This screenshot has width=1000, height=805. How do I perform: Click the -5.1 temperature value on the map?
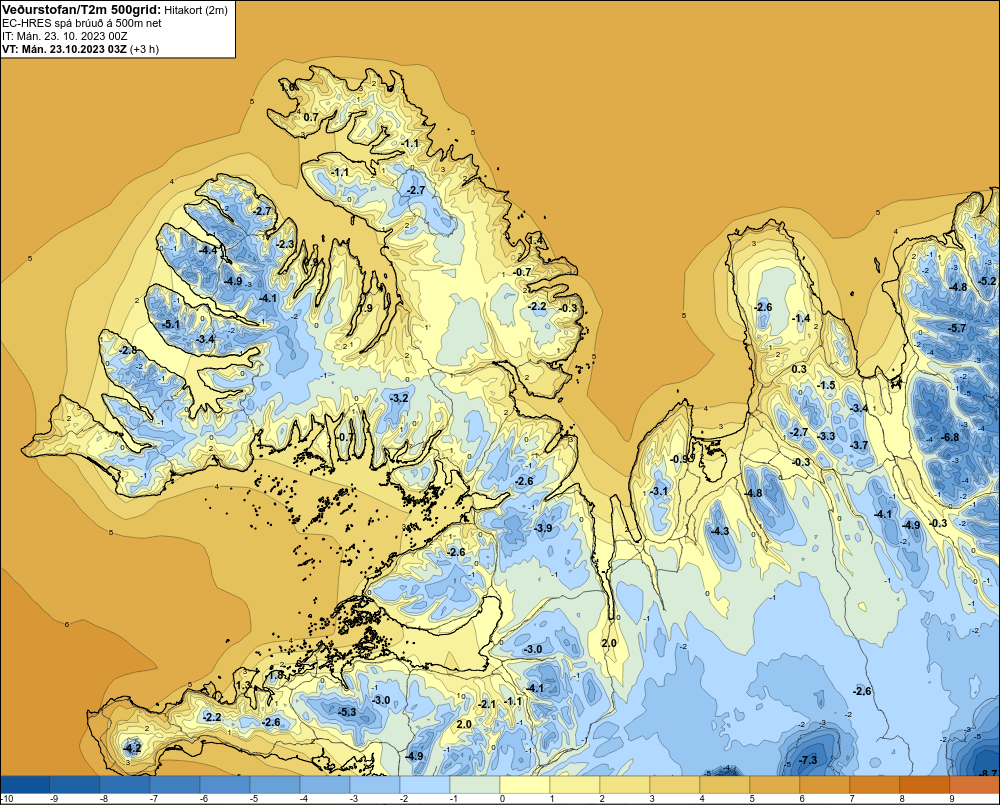(x=170, y=324)
